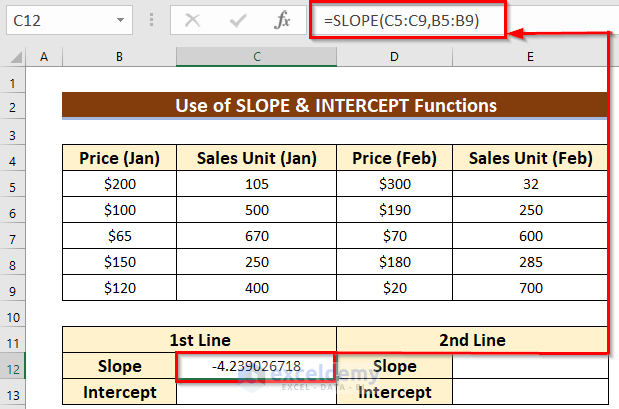This screenshot has height=409, width=619.
Task: Select column E header
Action: pos(530,59)
